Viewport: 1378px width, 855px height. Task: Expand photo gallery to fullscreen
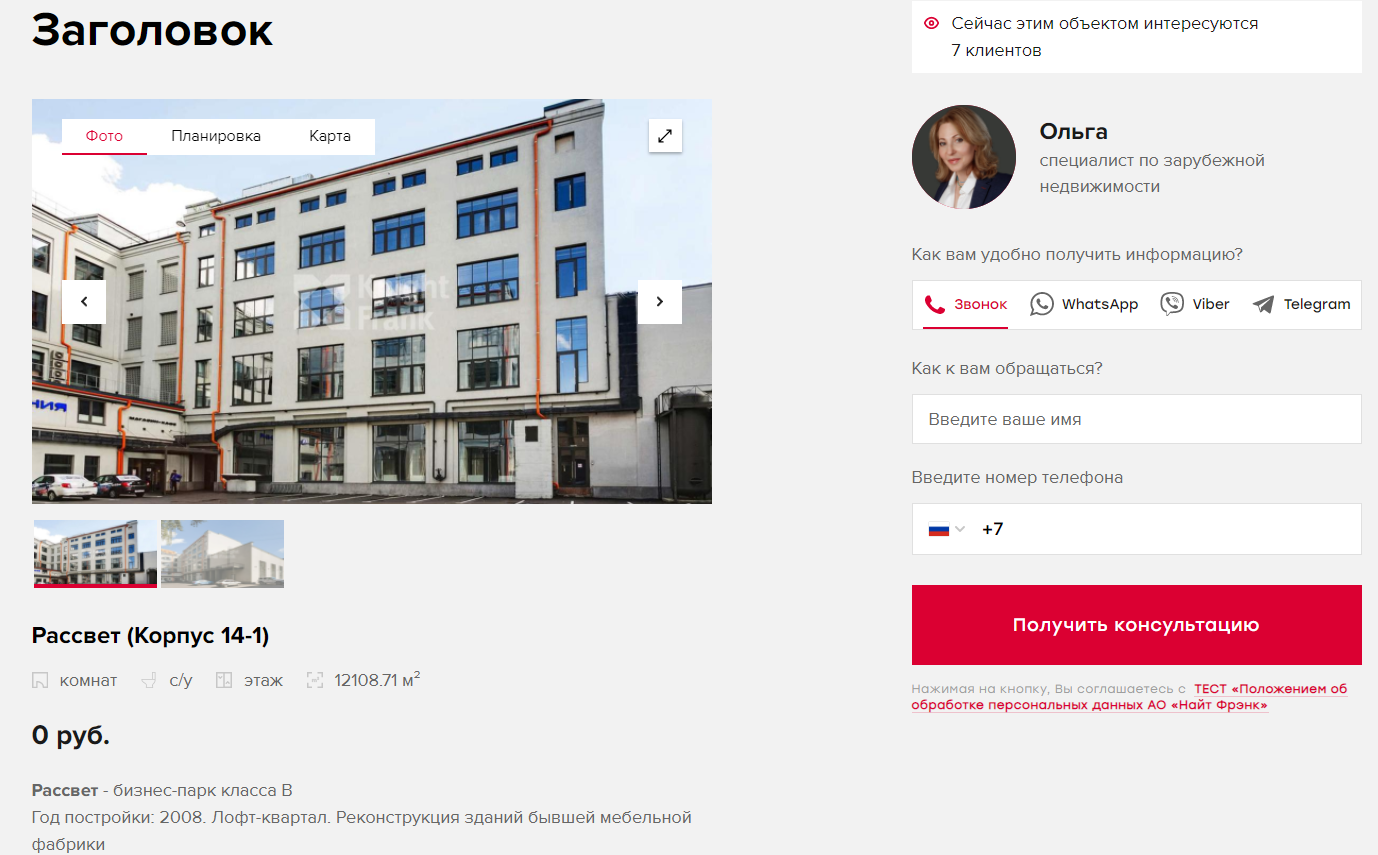coord(665,136)
